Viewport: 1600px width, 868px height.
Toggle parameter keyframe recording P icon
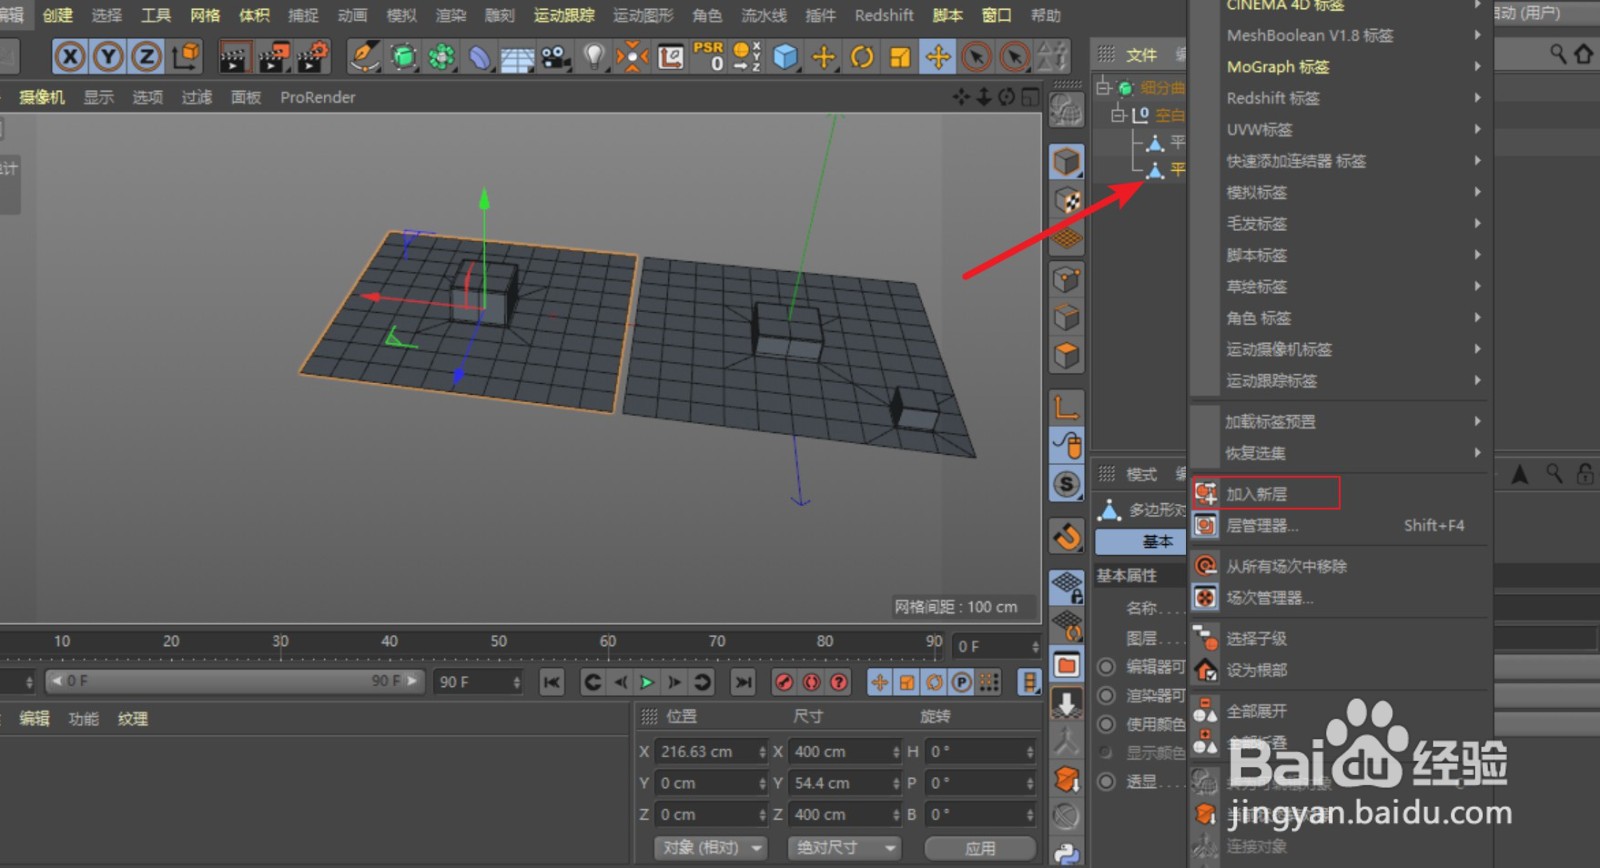click(961, 682)
